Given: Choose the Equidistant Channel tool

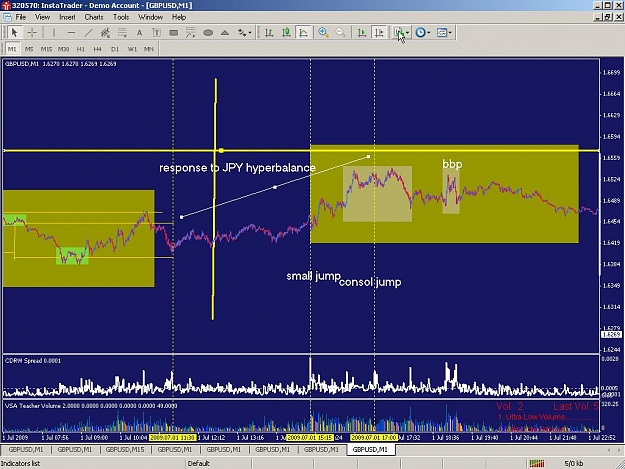Looking at the screenshot, I should tap(105, 33).
